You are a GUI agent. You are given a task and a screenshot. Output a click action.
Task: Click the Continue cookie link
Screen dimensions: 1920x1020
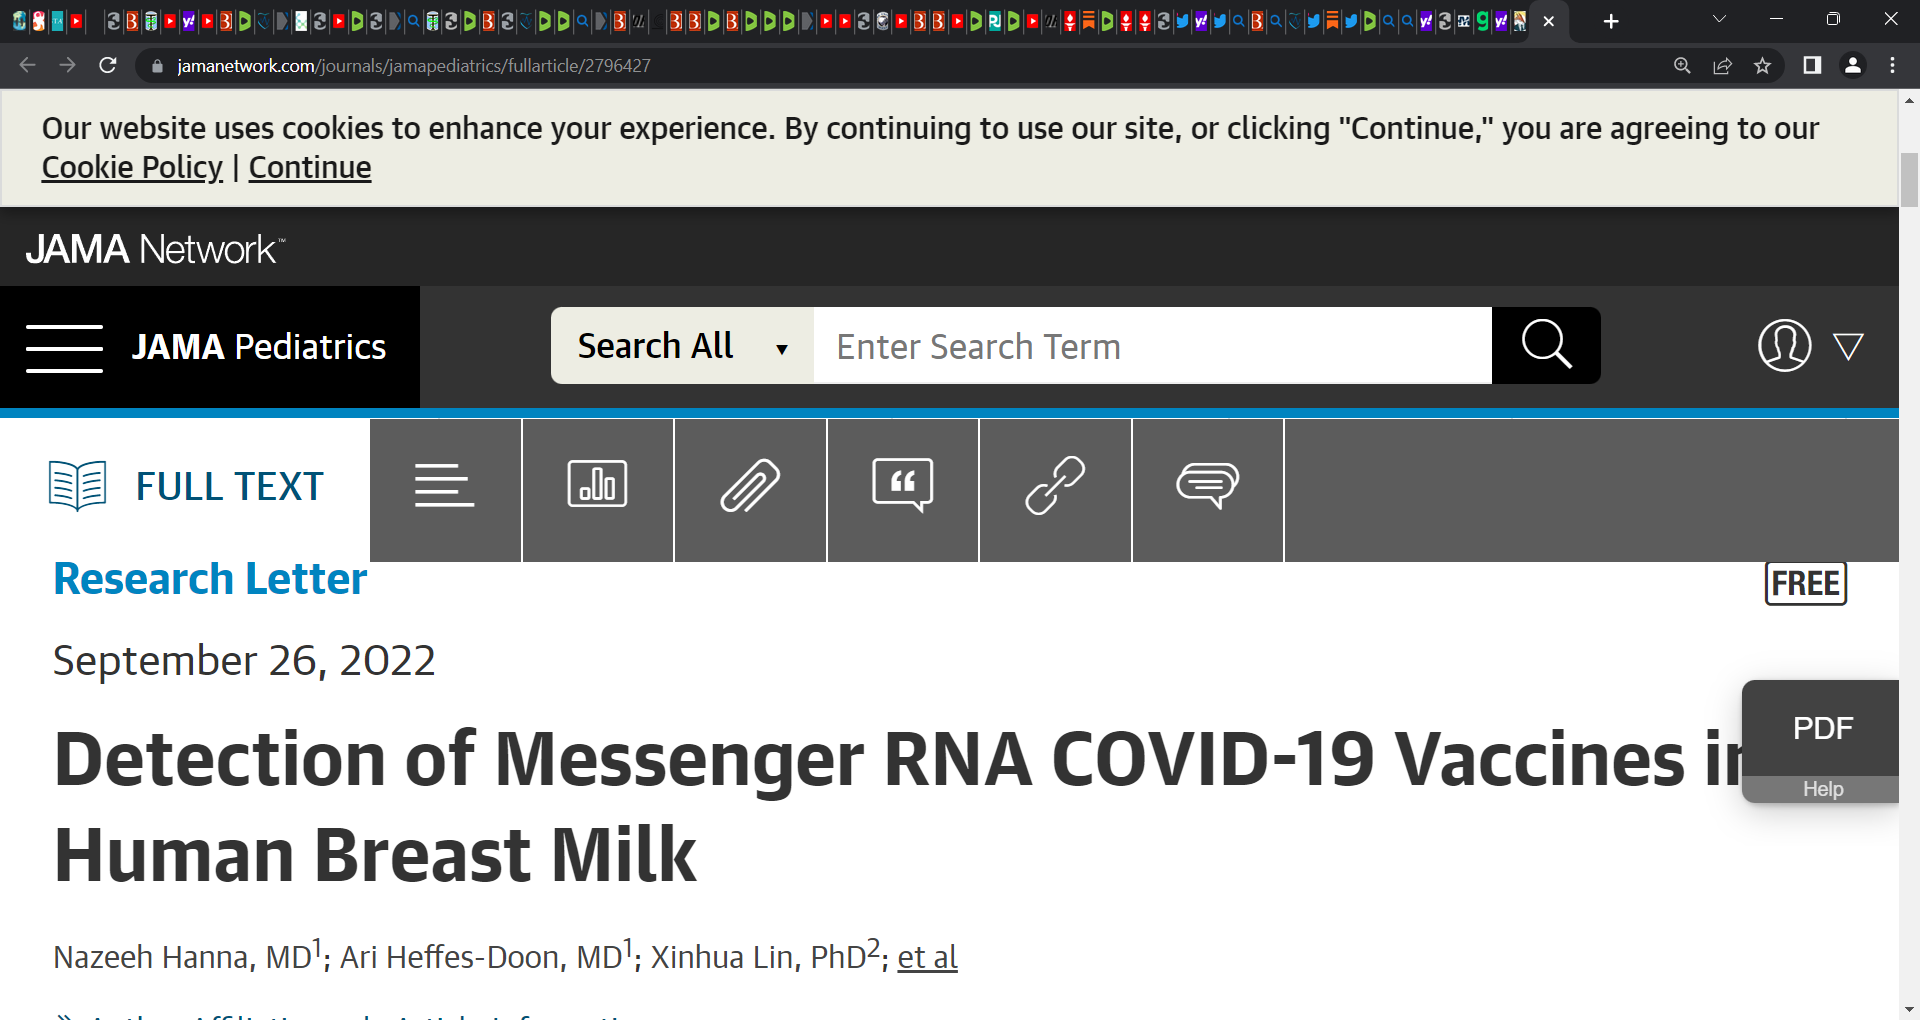pos(310,167)
